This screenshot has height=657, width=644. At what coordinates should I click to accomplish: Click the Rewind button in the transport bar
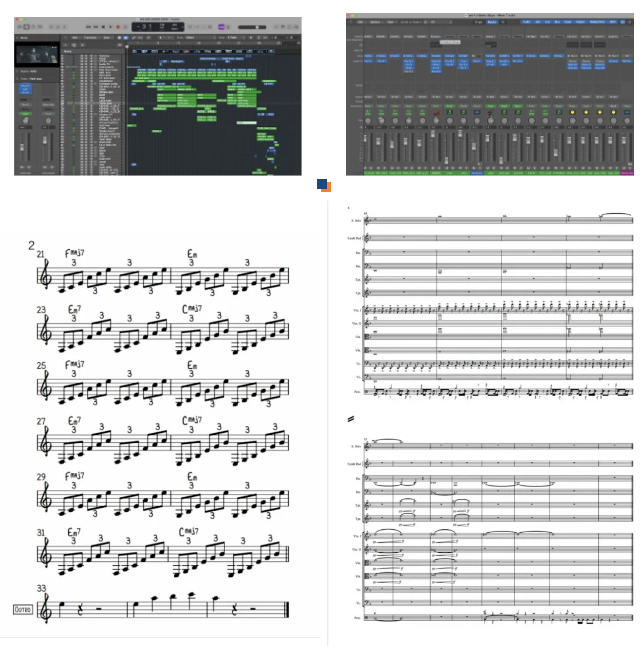coord(86,26)
